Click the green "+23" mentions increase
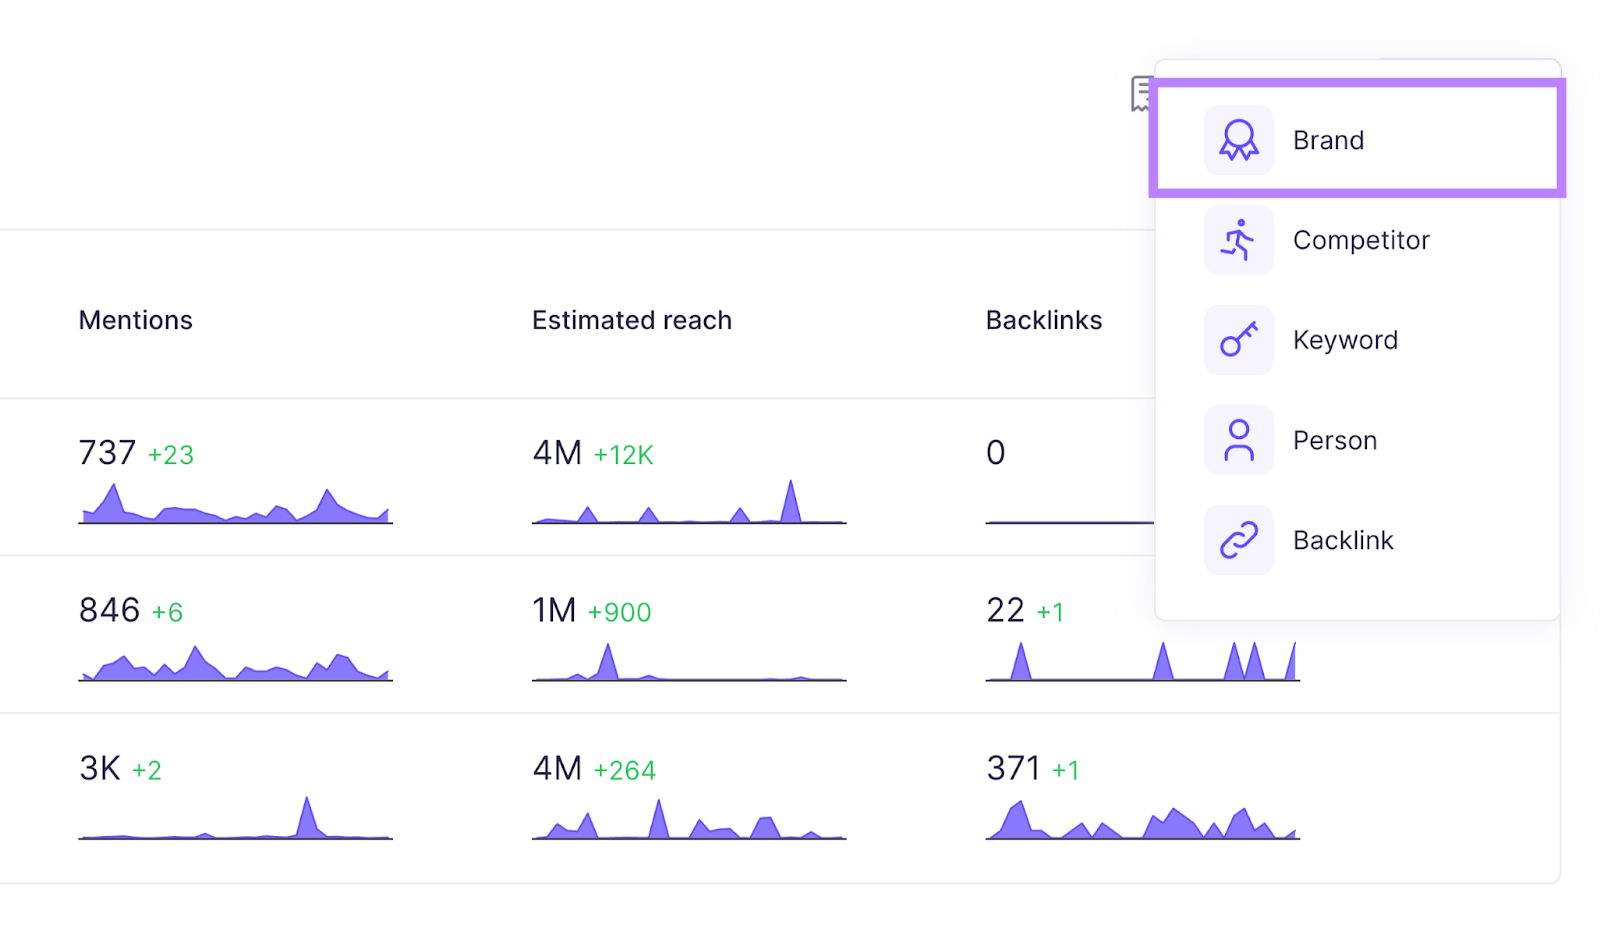The width and height of the screenshot is (1600, 936). 170,454
